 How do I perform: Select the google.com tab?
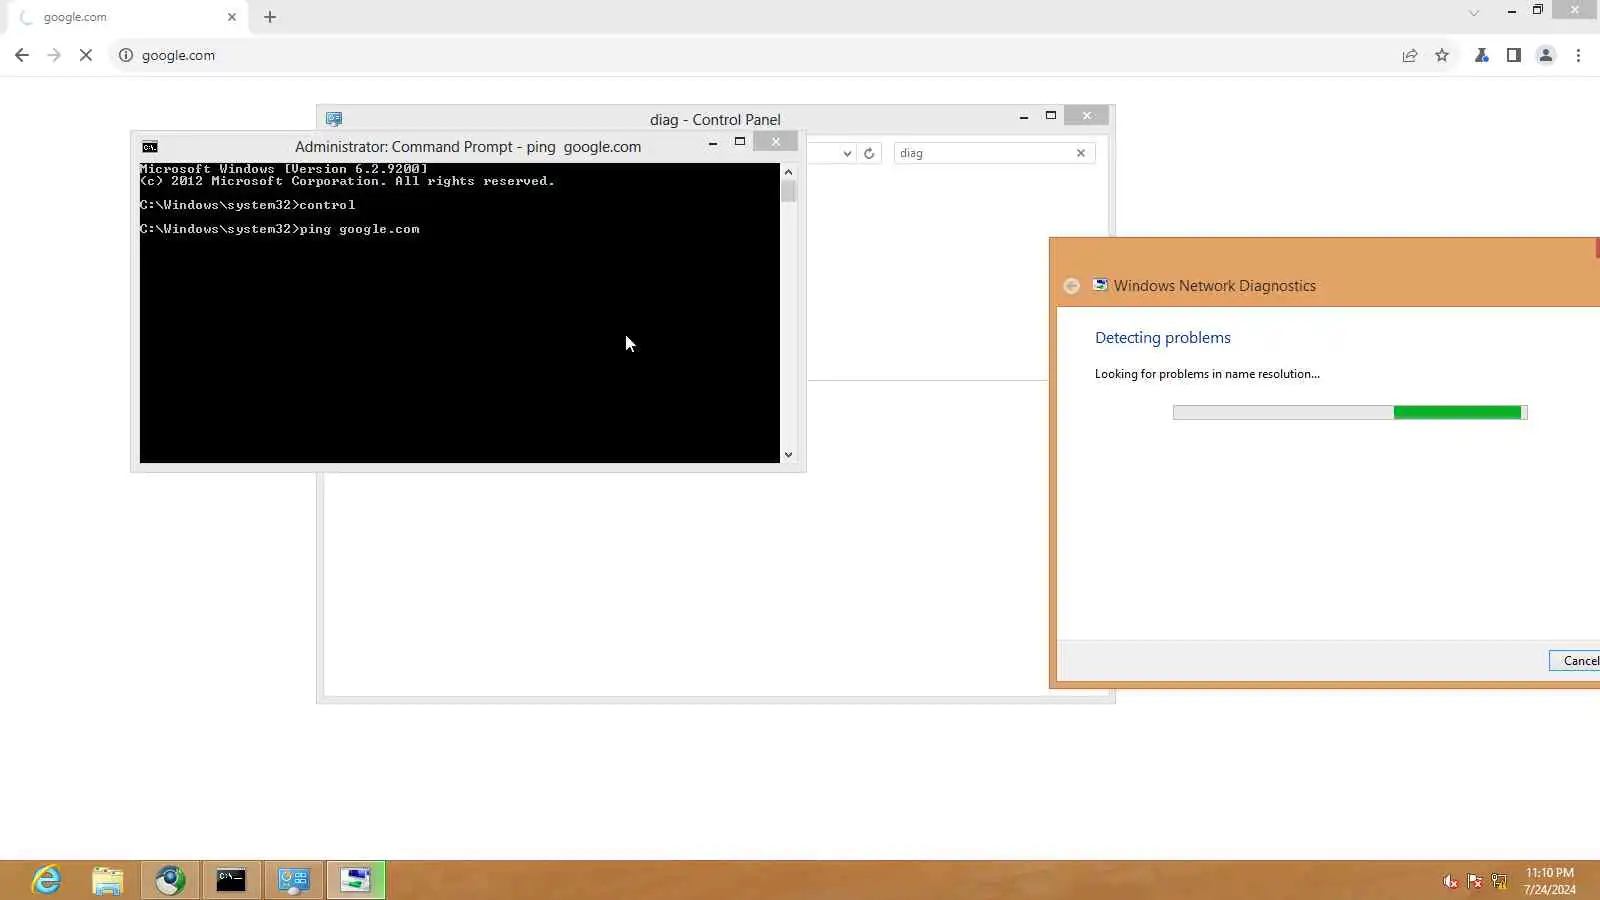(x=125, y=17)
